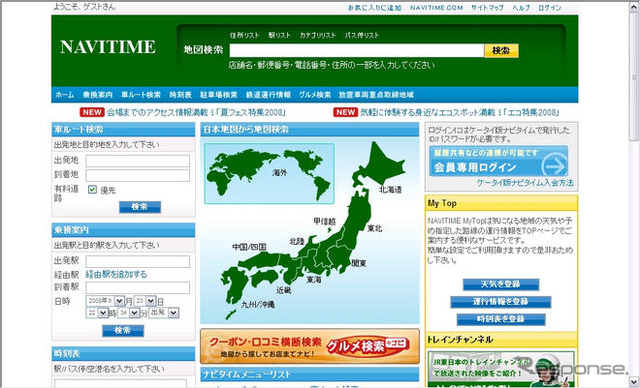Open the サイトマップ link
This screenshot has height=388, width=640.
coord(487,8)
